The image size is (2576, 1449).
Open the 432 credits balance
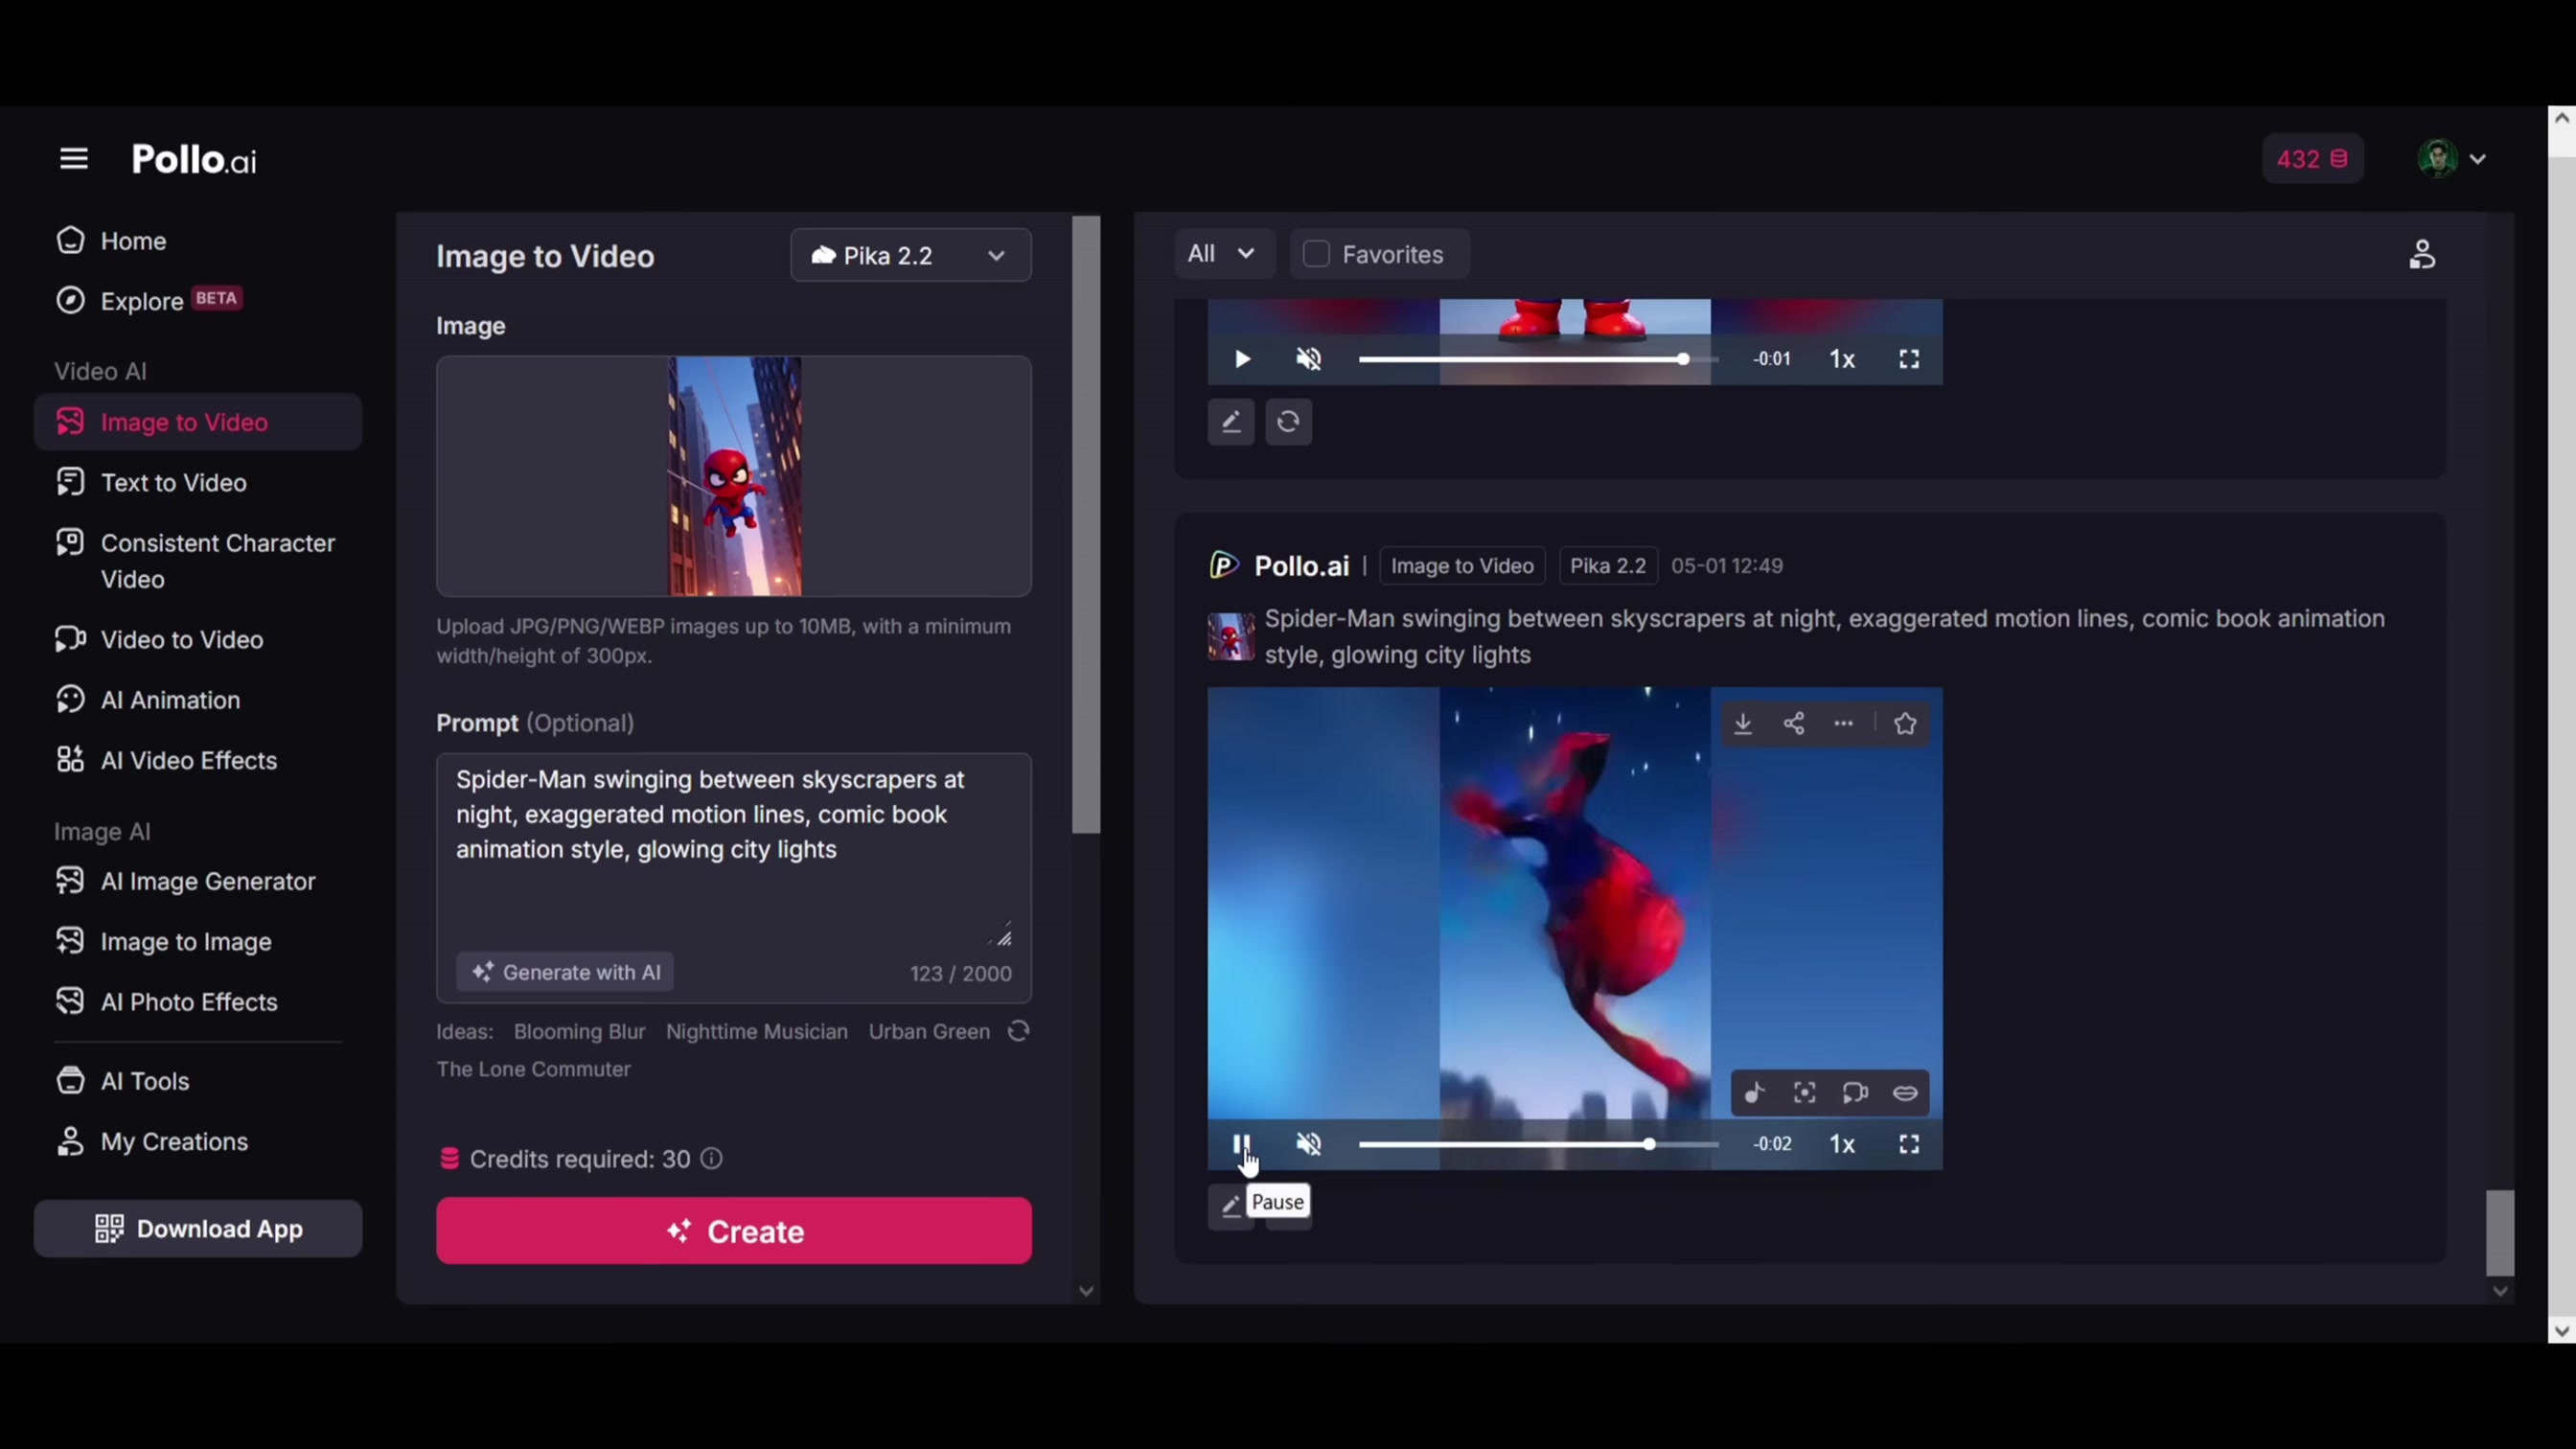pyautogui.click(x=2313, y=159)
